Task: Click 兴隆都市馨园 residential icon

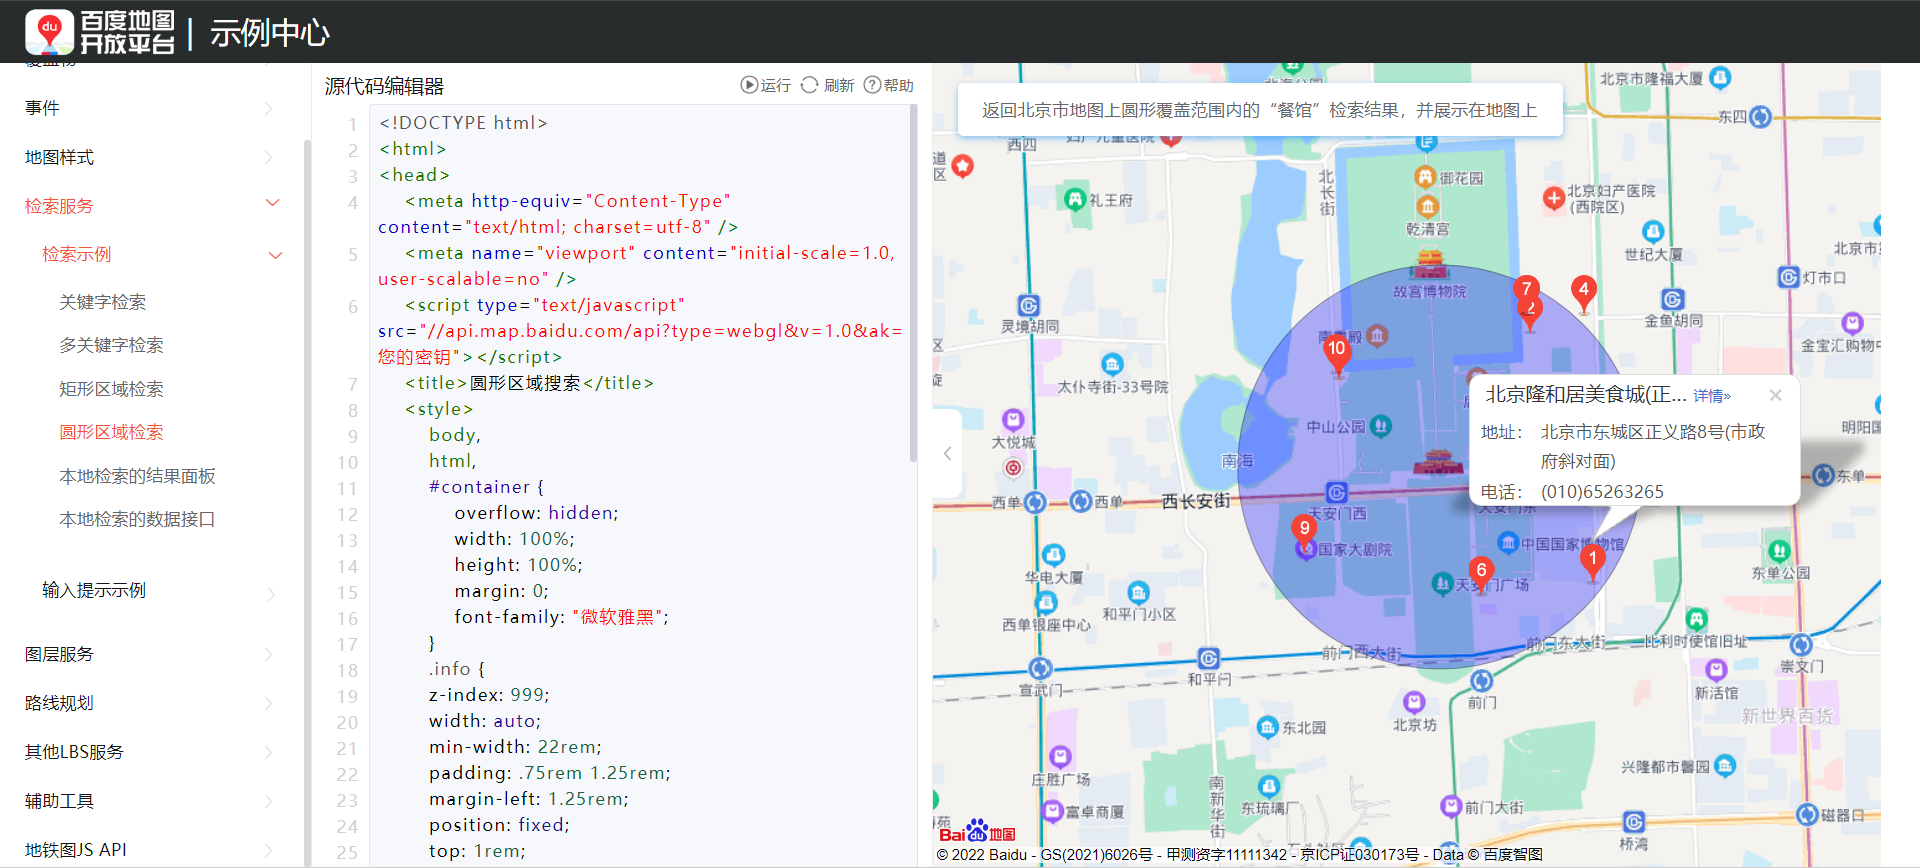Action: (x=1725, y=766)
